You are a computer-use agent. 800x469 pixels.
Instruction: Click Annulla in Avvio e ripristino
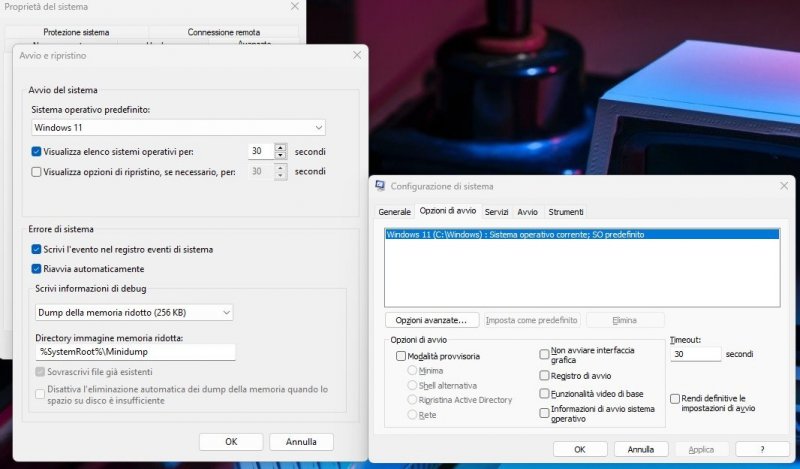pyautogui.click(x=301, y=442)
